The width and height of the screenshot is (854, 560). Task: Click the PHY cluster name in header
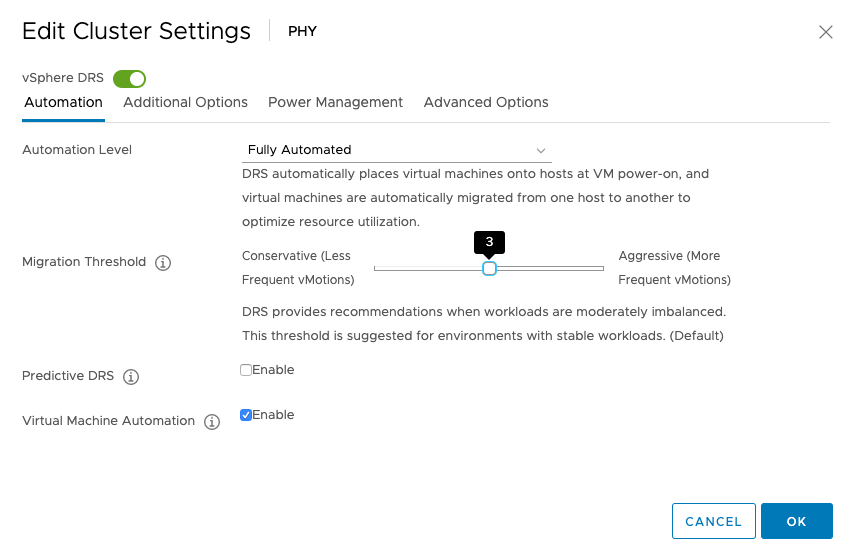pyautogui.click(x=302, y=31)
